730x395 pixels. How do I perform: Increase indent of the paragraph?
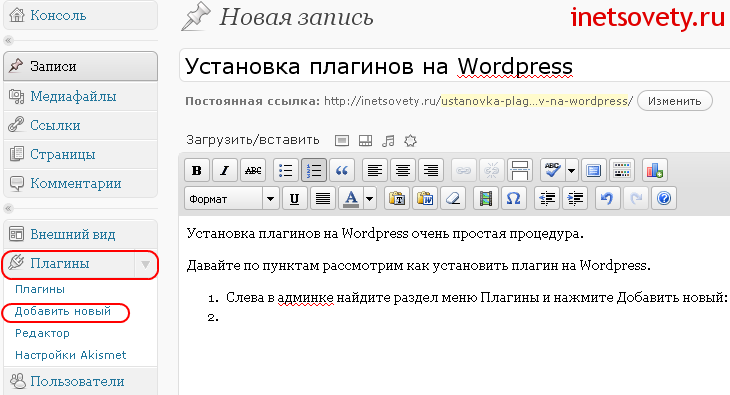575,199
